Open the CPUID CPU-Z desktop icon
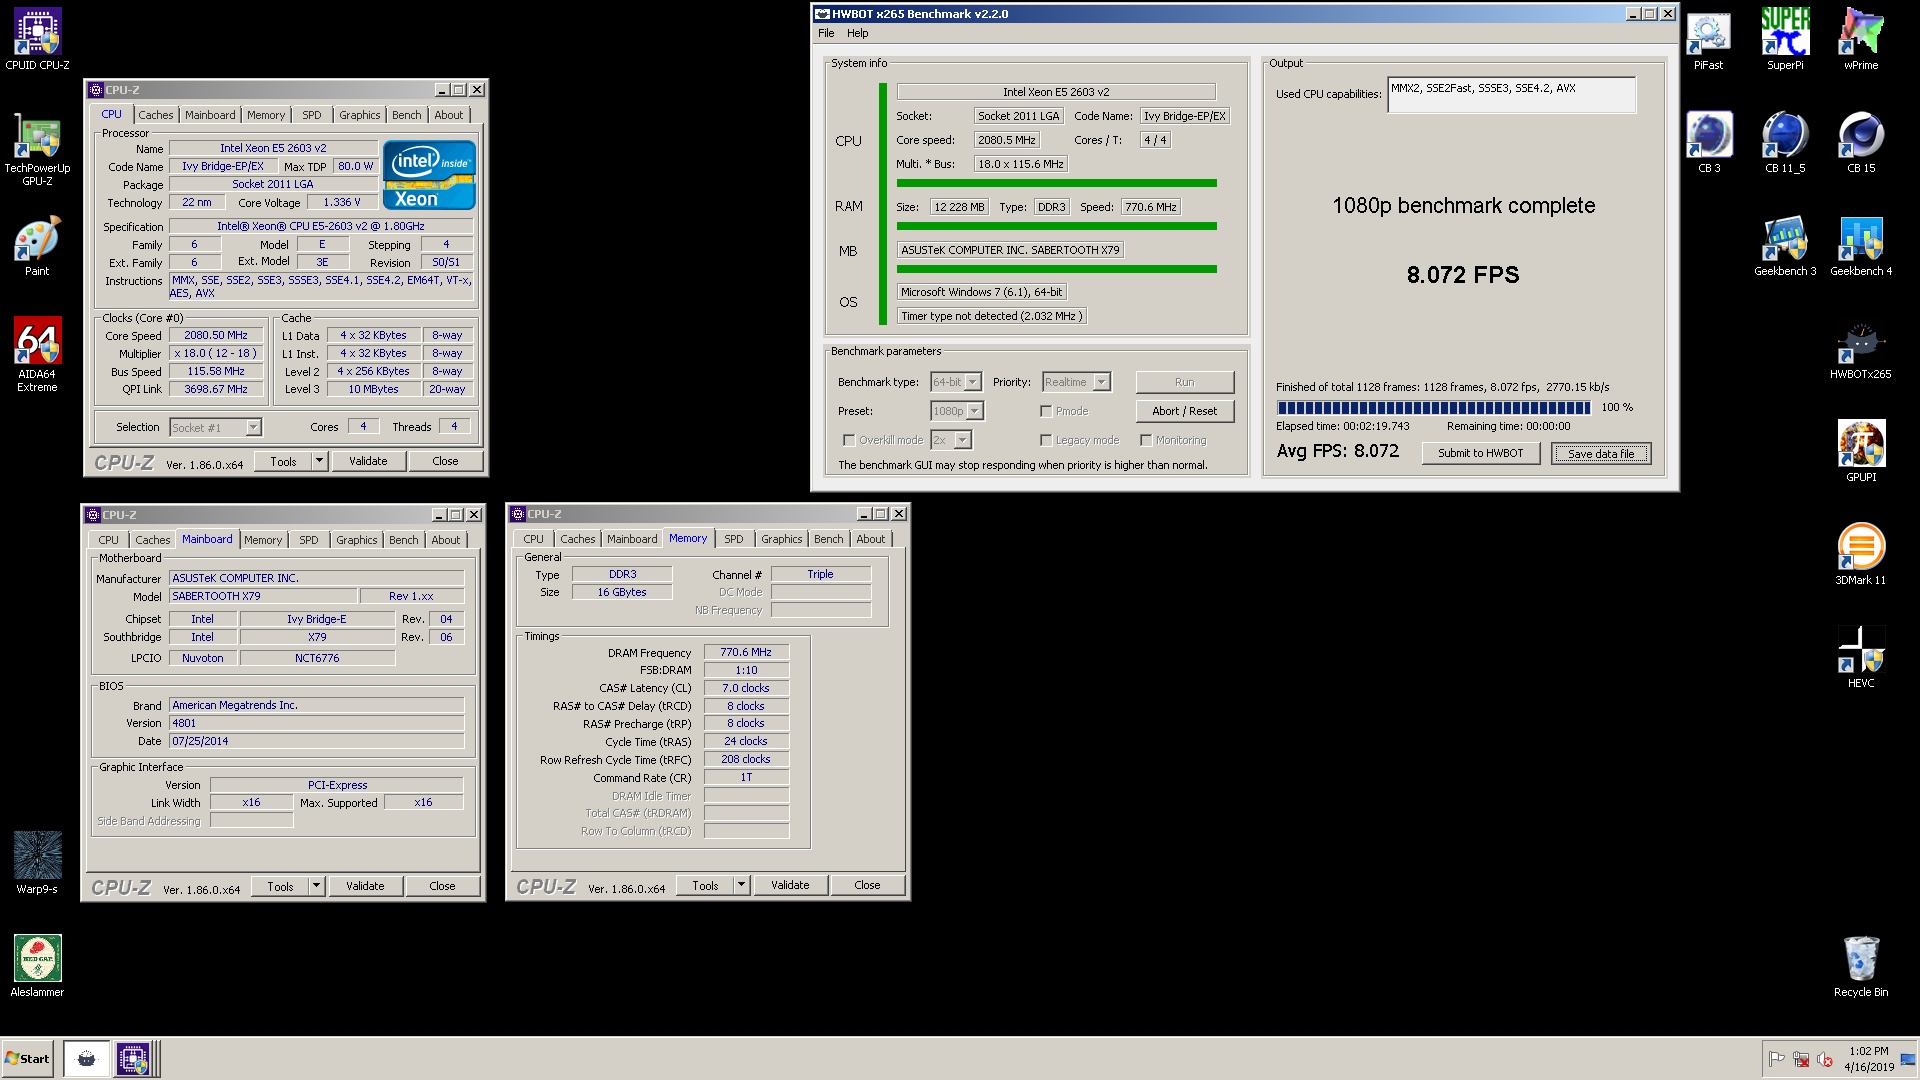Viewport: 1920px width, 1080px height. click(x=37, y=40)
